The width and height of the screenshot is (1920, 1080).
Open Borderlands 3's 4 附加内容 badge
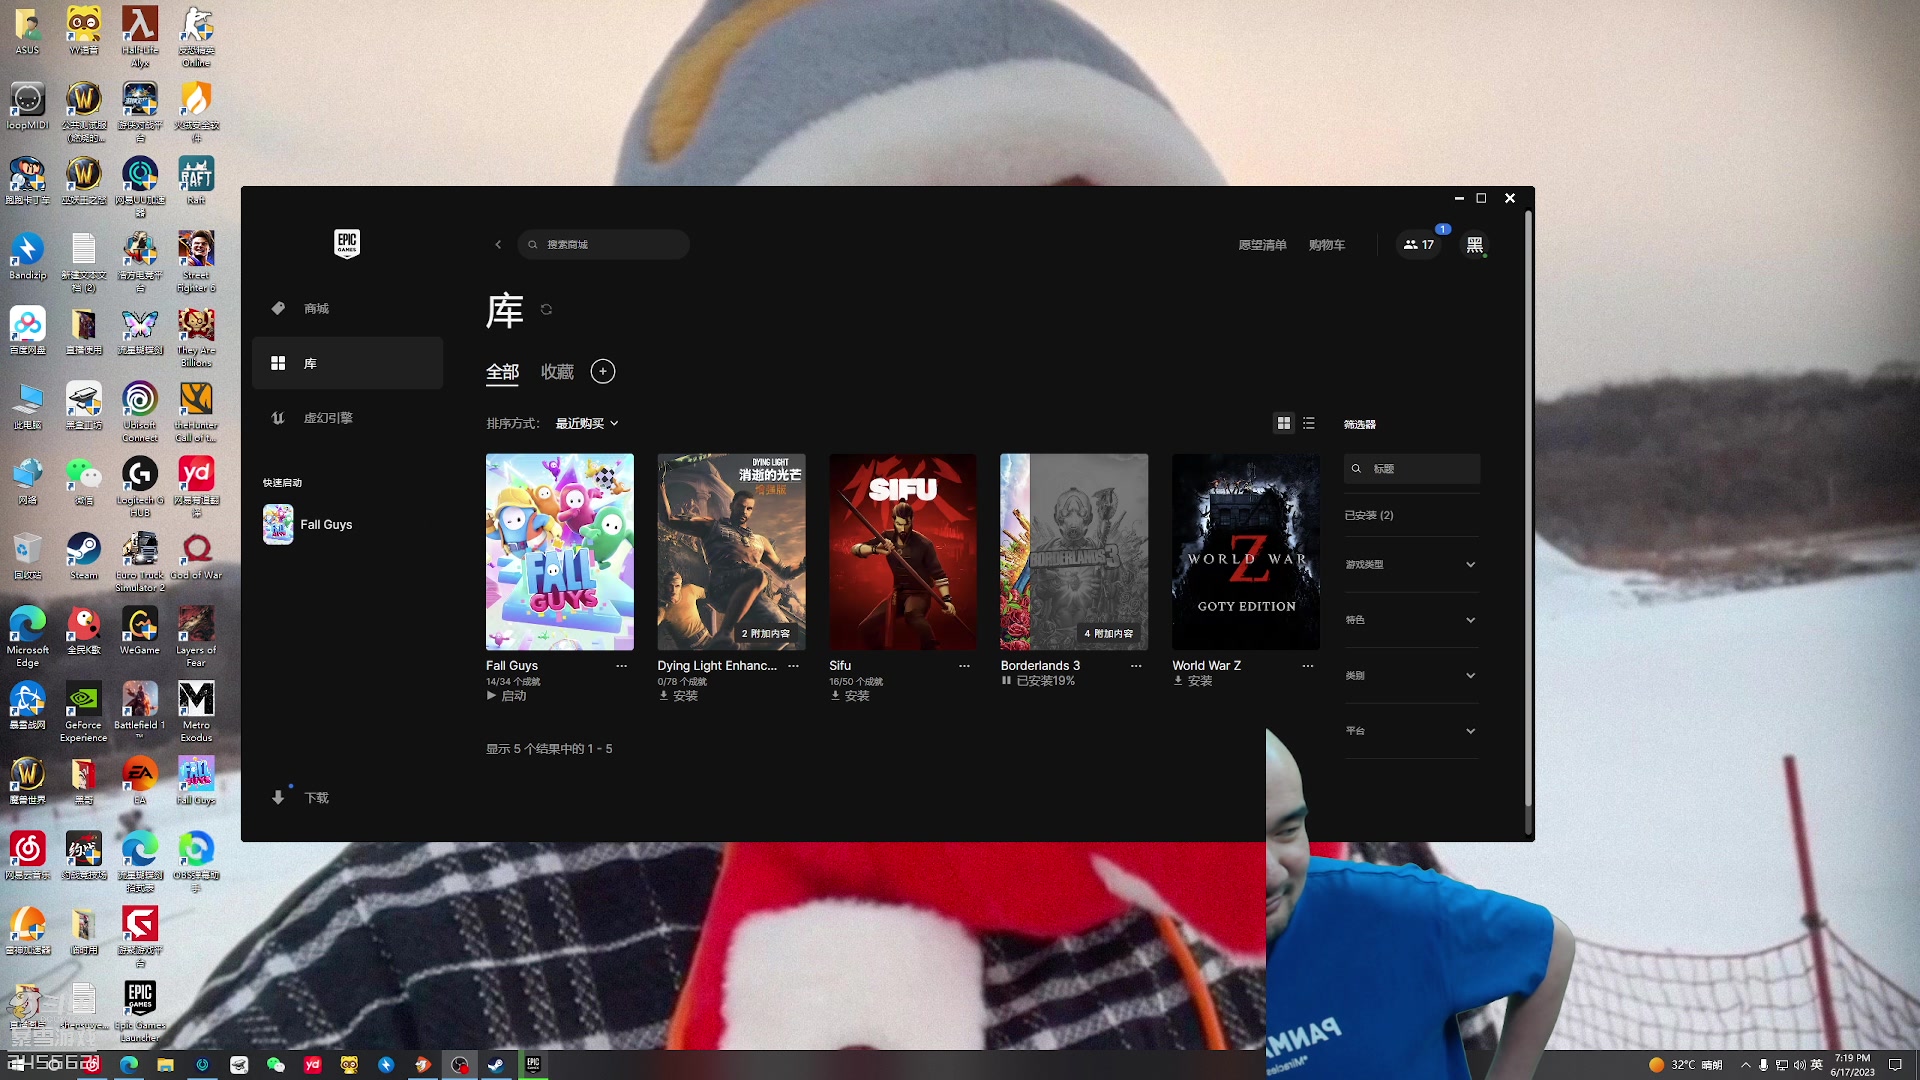[x=1109, y=634]
